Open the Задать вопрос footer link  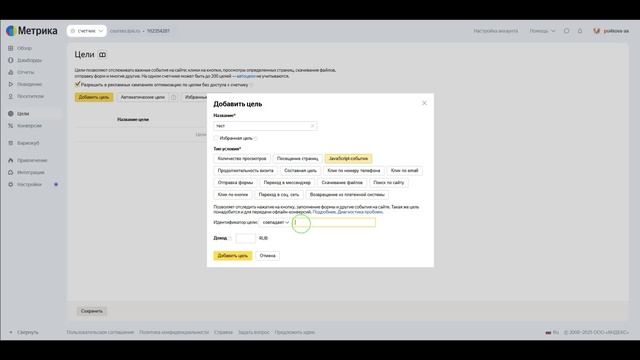254,332
